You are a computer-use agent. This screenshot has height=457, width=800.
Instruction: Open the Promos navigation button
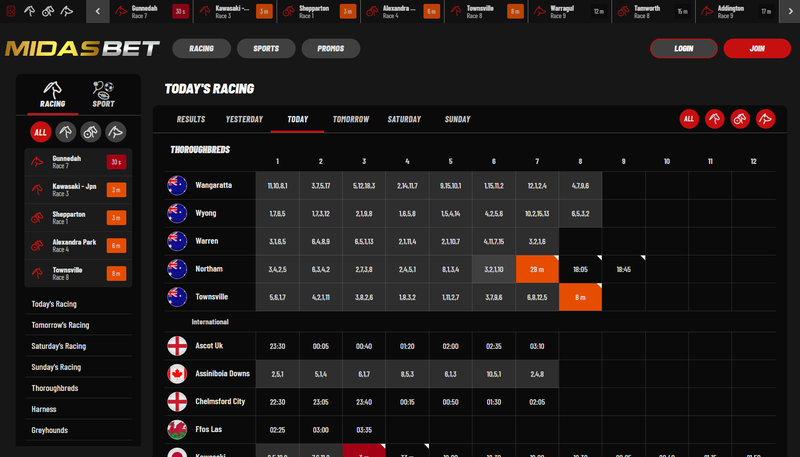(331, 48)
